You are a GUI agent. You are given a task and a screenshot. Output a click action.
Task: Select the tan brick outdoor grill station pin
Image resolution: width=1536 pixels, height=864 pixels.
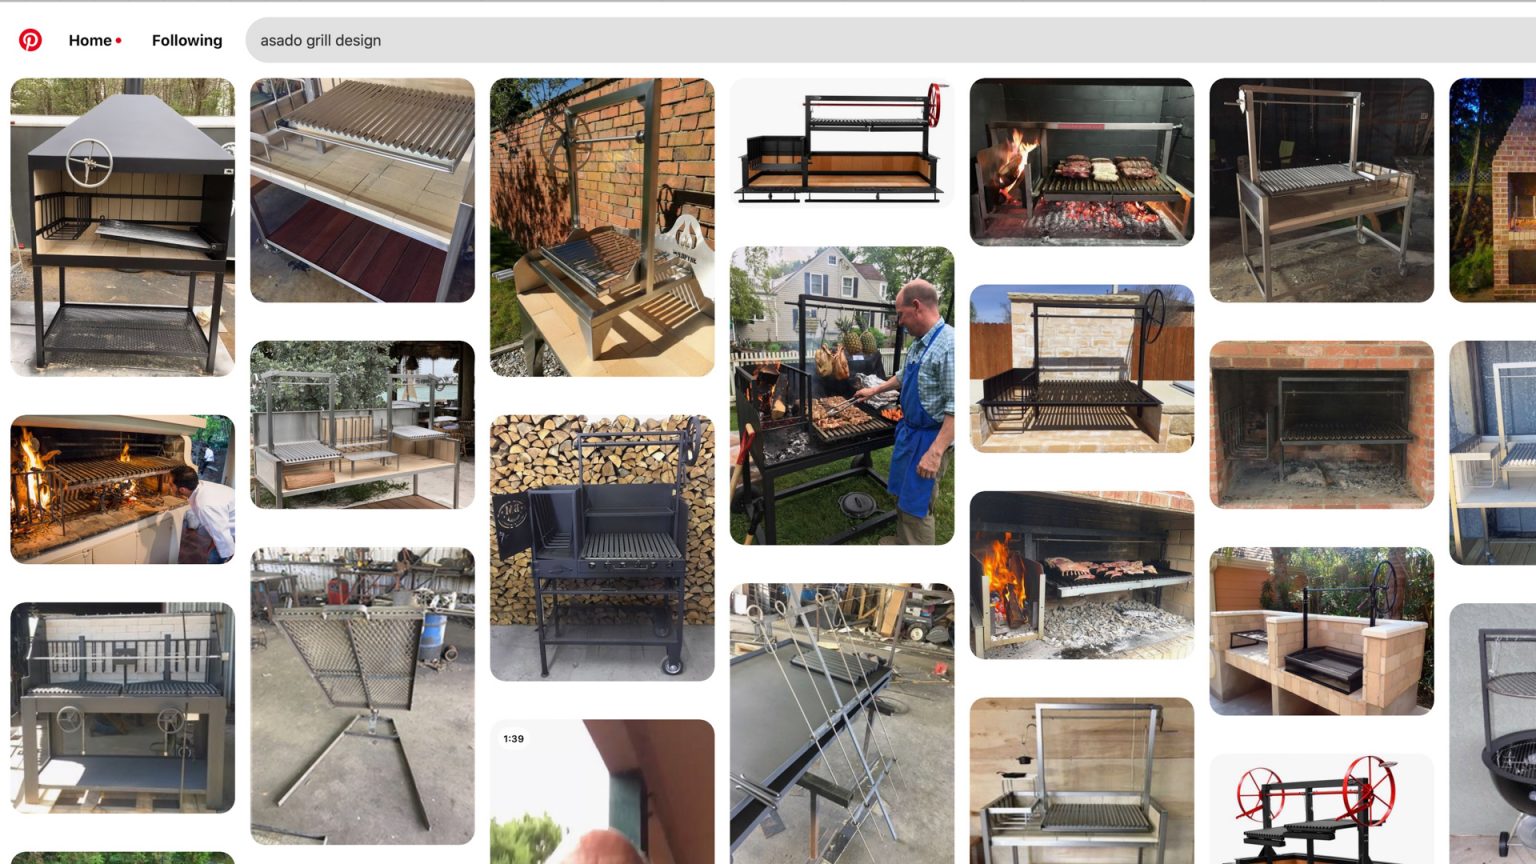(x=1321, y=631)
